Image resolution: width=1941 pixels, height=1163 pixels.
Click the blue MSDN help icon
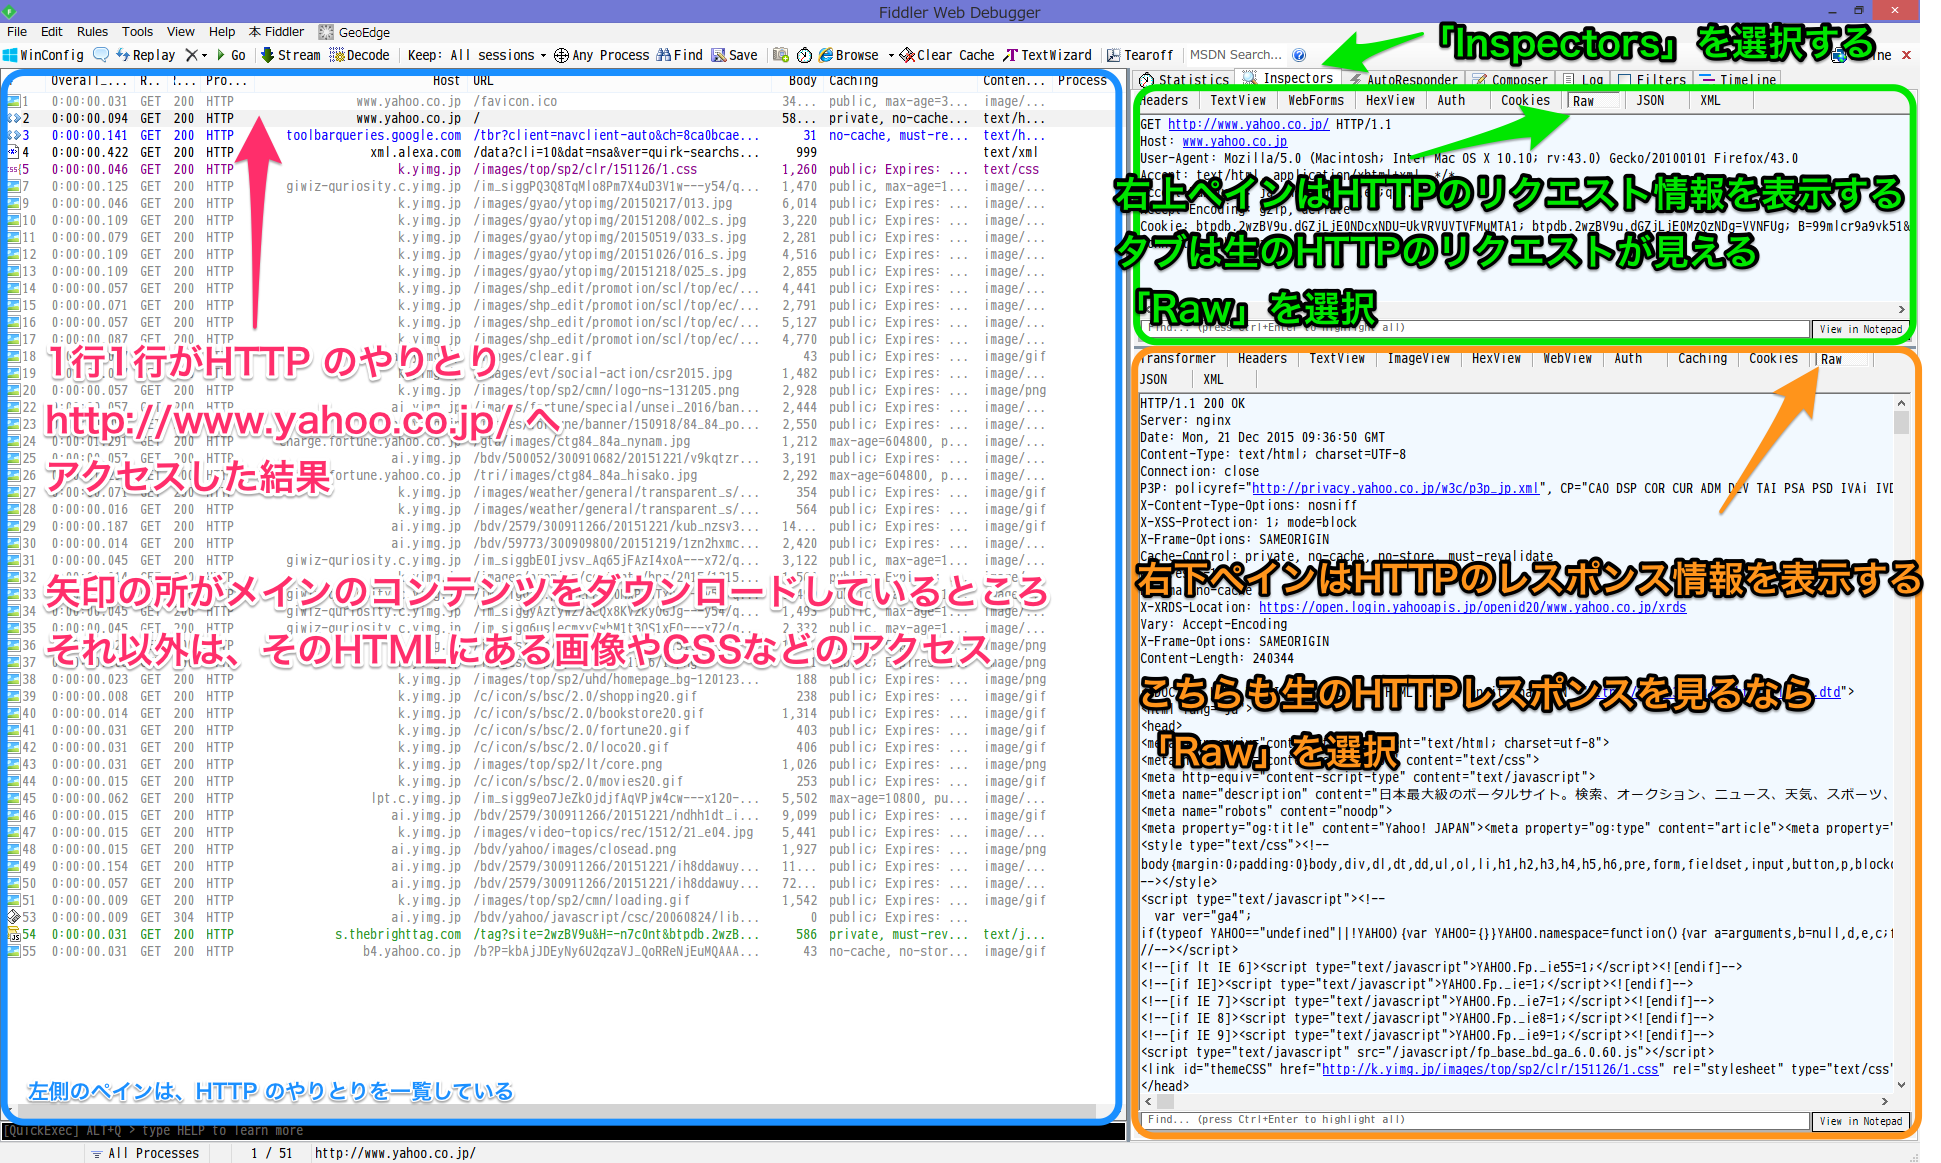coord(1299,55)
